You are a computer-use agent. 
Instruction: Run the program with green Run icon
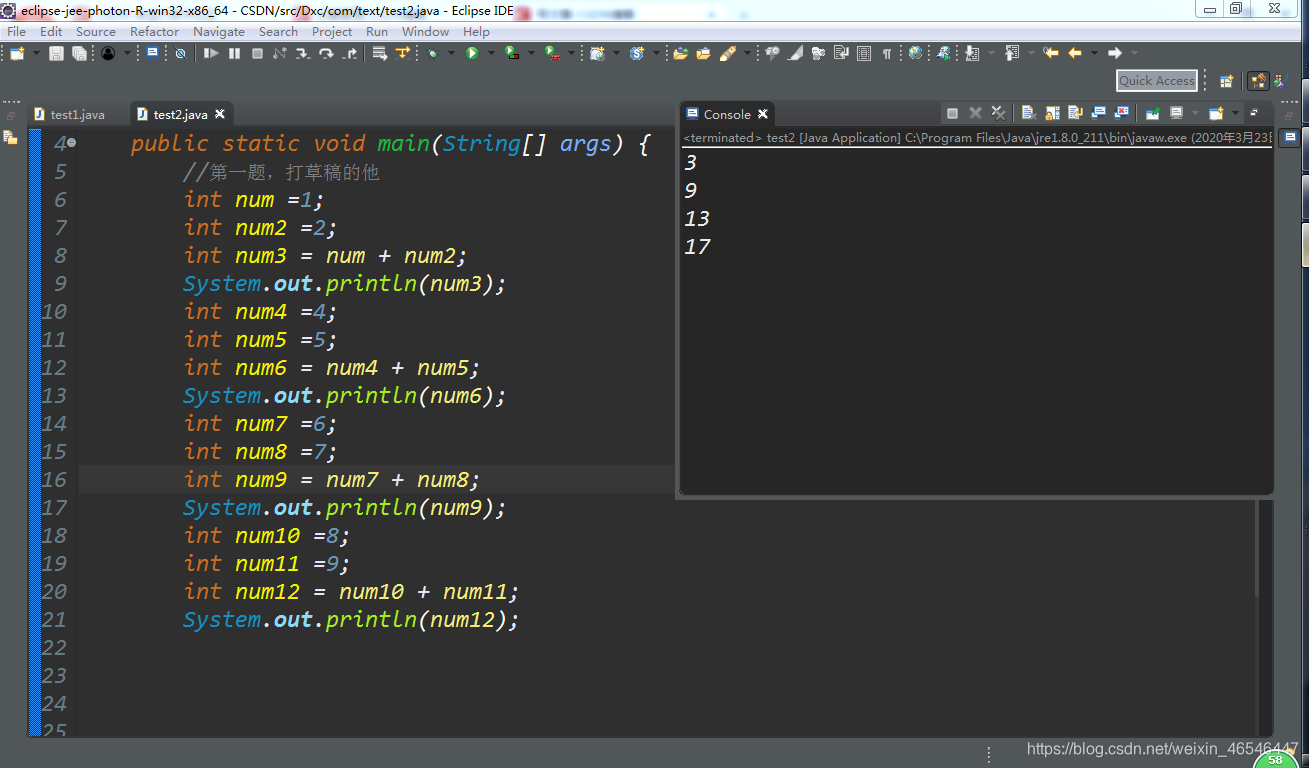coord(471,53)
